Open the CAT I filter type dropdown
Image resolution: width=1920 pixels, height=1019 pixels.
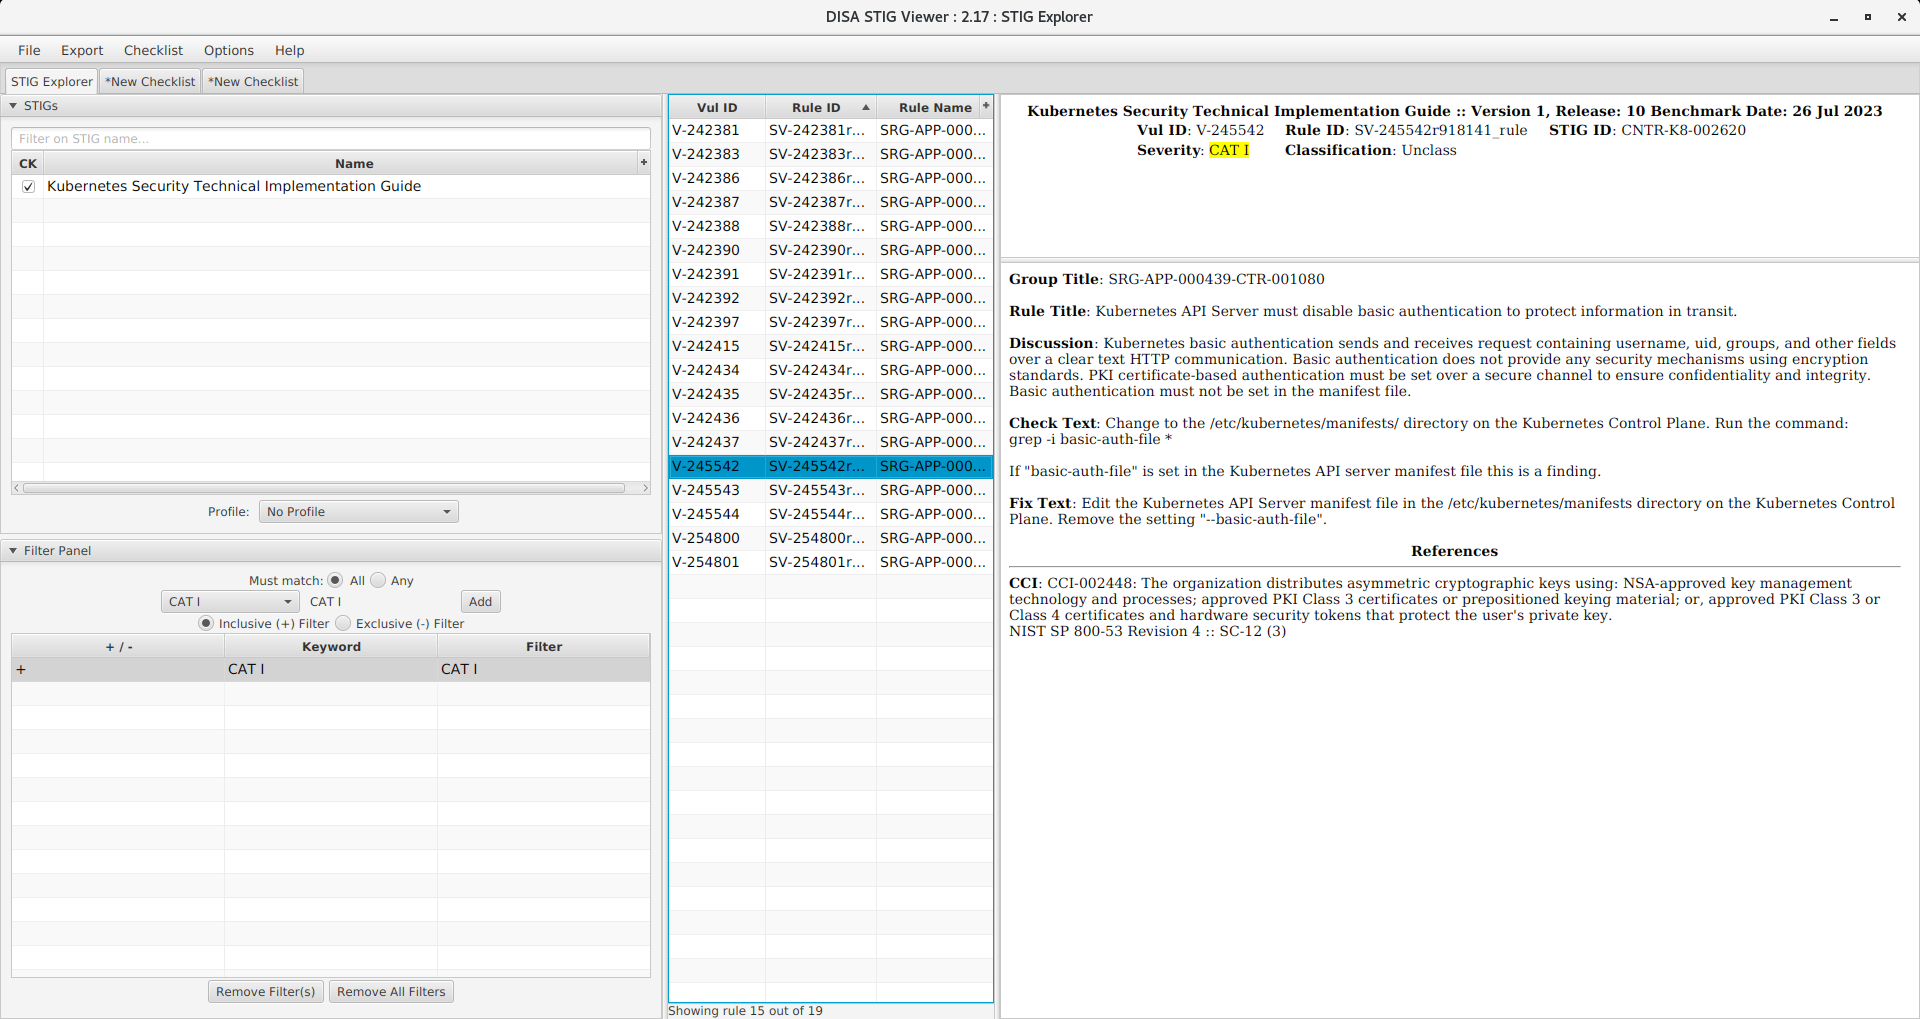tap(230, 602)
